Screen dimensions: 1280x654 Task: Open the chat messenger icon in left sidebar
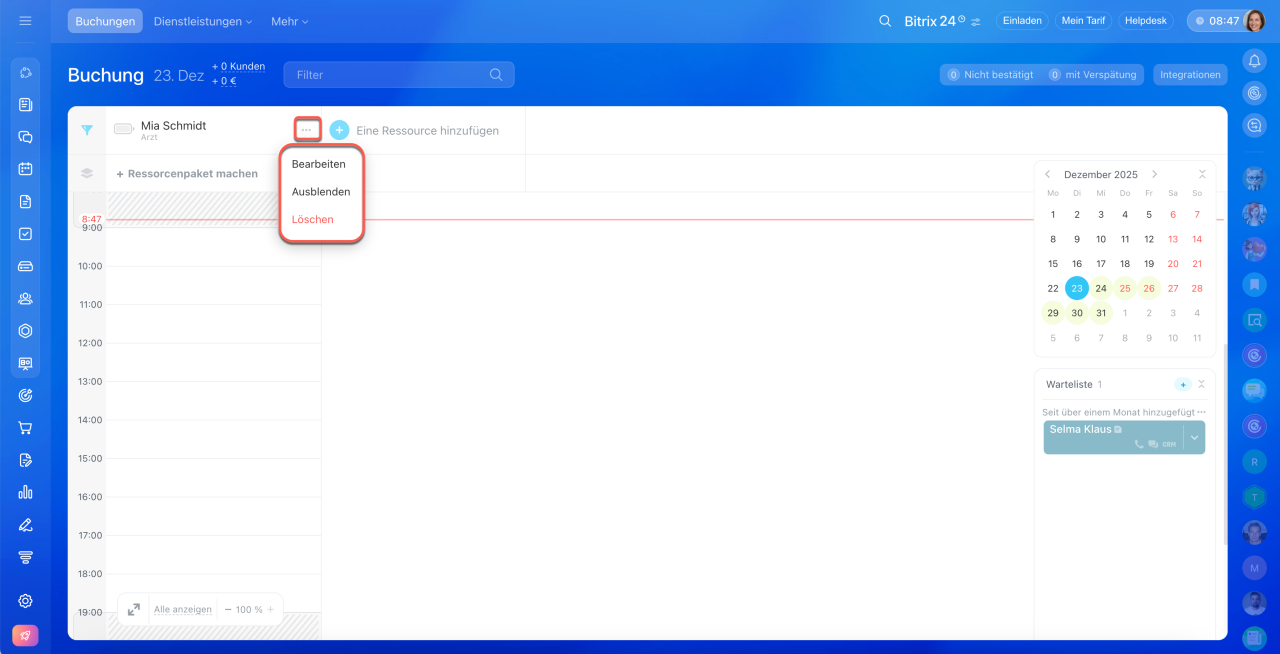coord(26,137)
